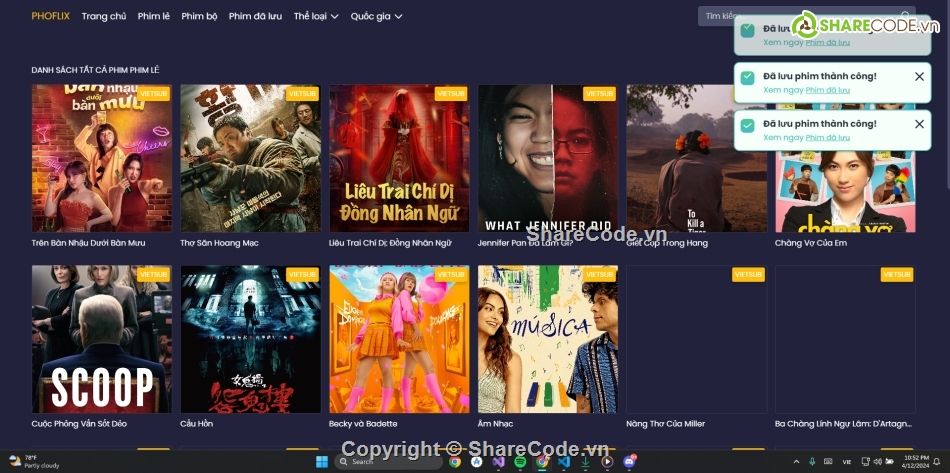This screenshot has width=950, height=473.
Task: Click the taskbar Search box
Action: point(388,461)
